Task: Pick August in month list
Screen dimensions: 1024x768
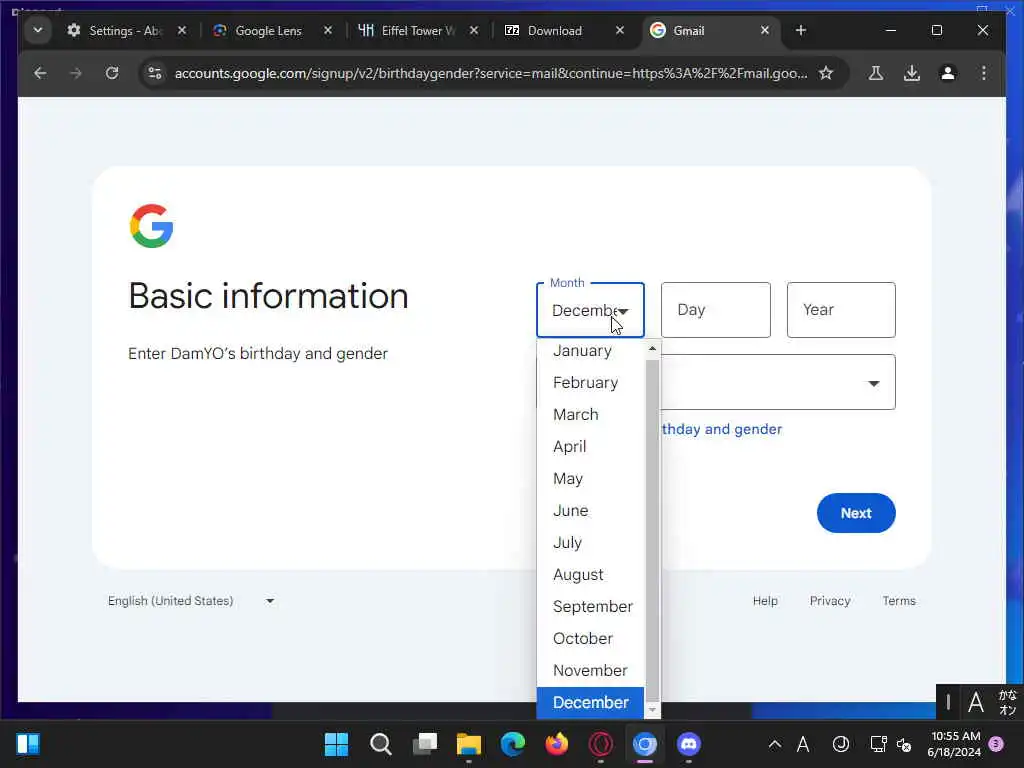Action: pos(590,575)
